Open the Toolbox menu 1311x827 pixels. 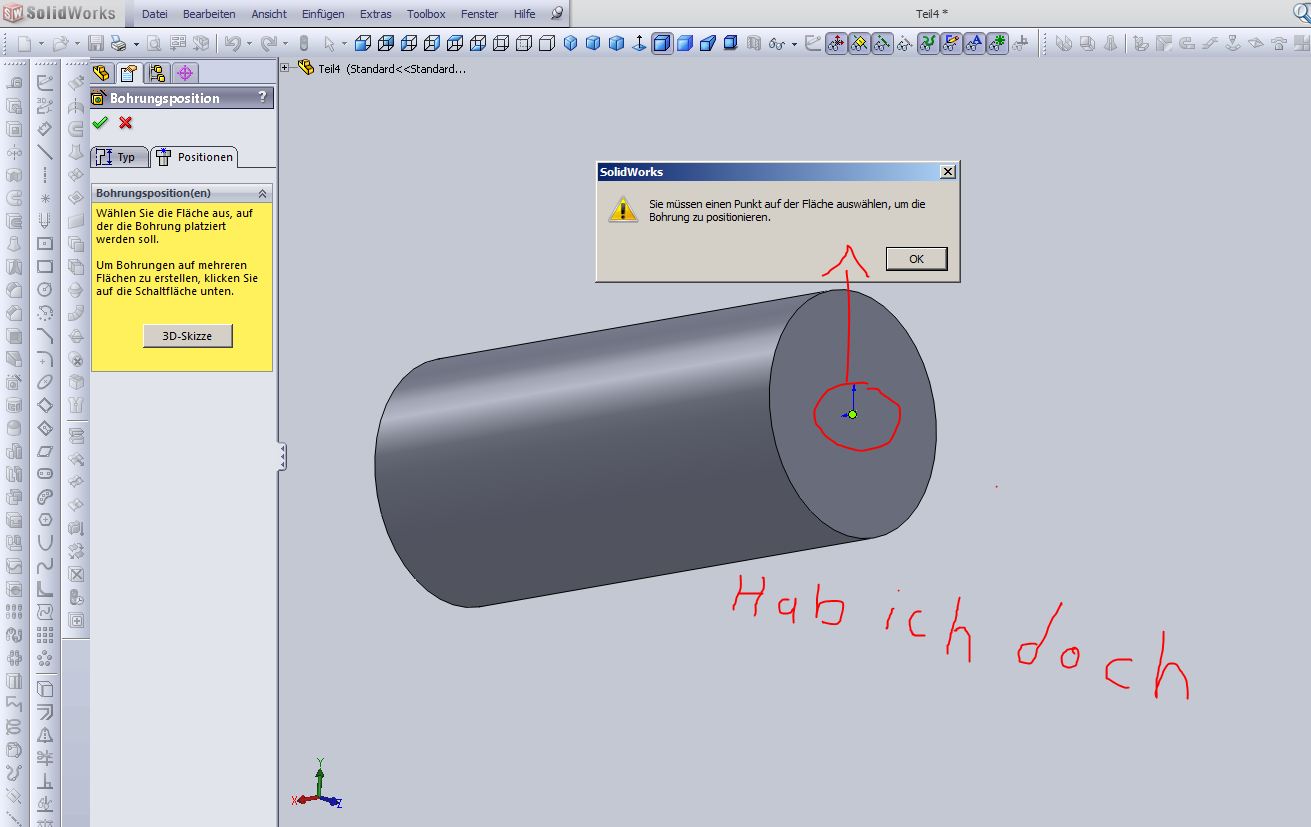(x=426, y=14)
